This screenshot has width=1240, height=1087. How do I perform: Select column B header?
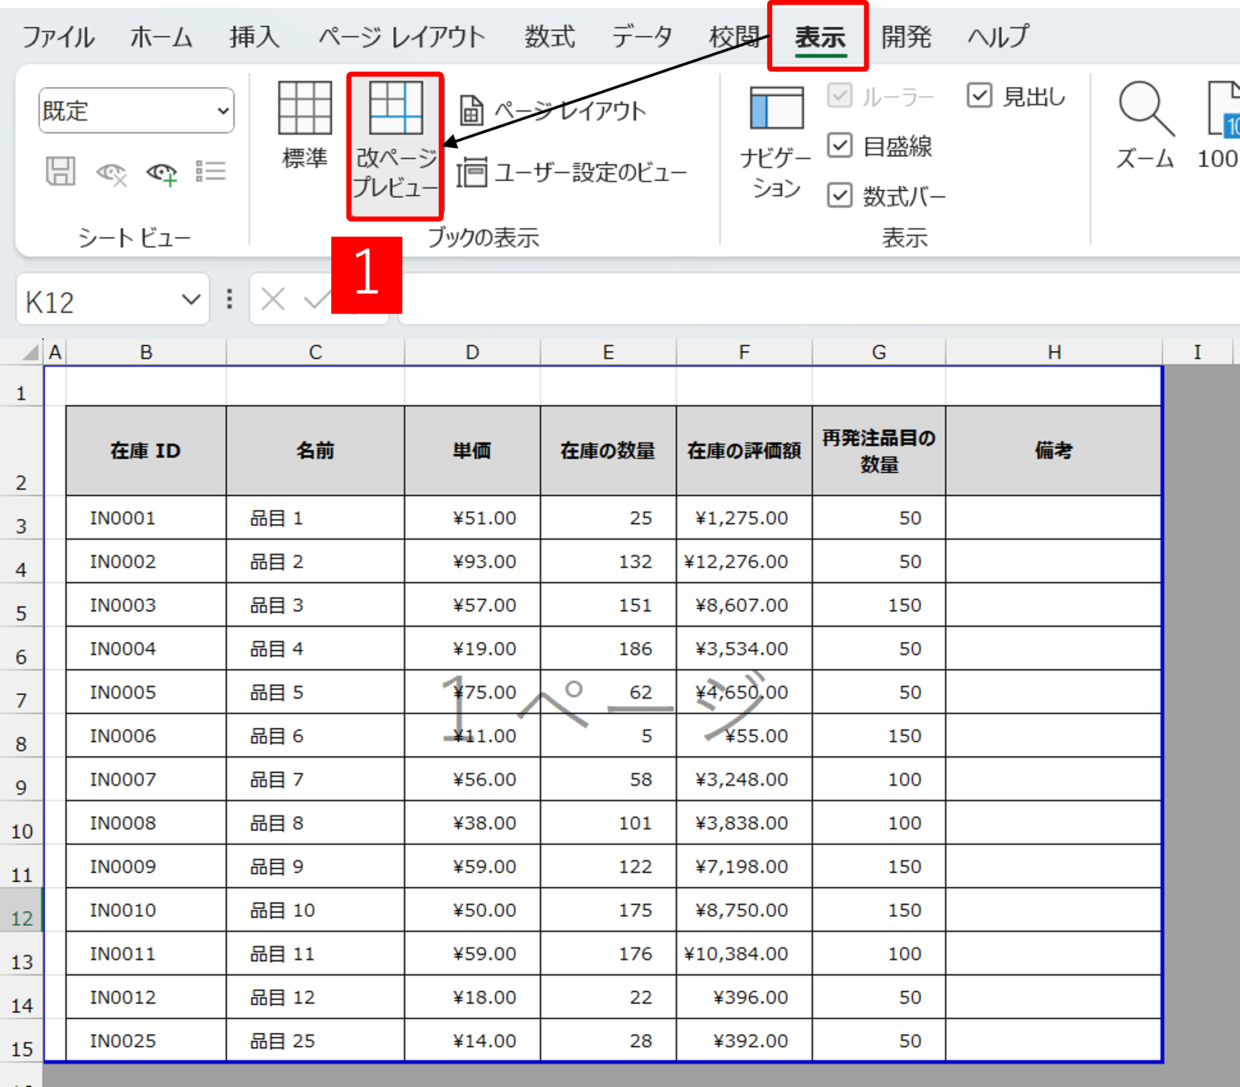pos(146,352)
